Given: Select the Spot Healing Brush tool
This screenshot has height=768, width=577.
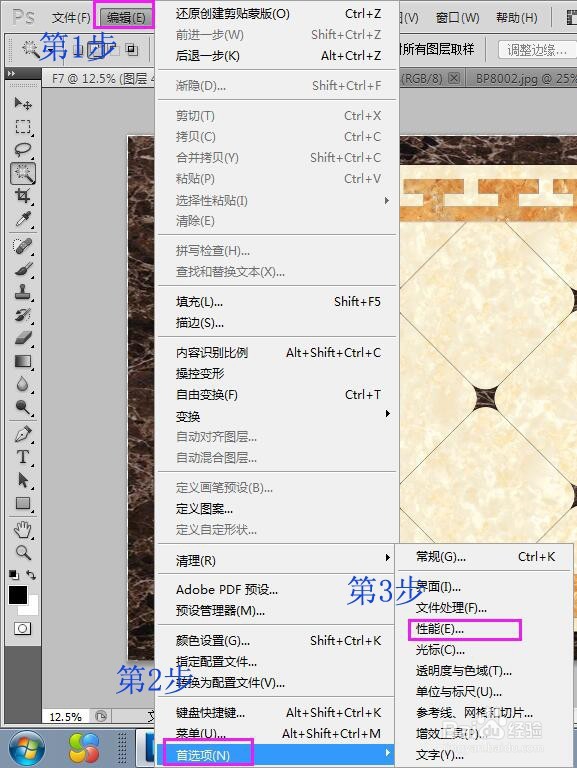Looking at the screenshot, I should point(23,246).
